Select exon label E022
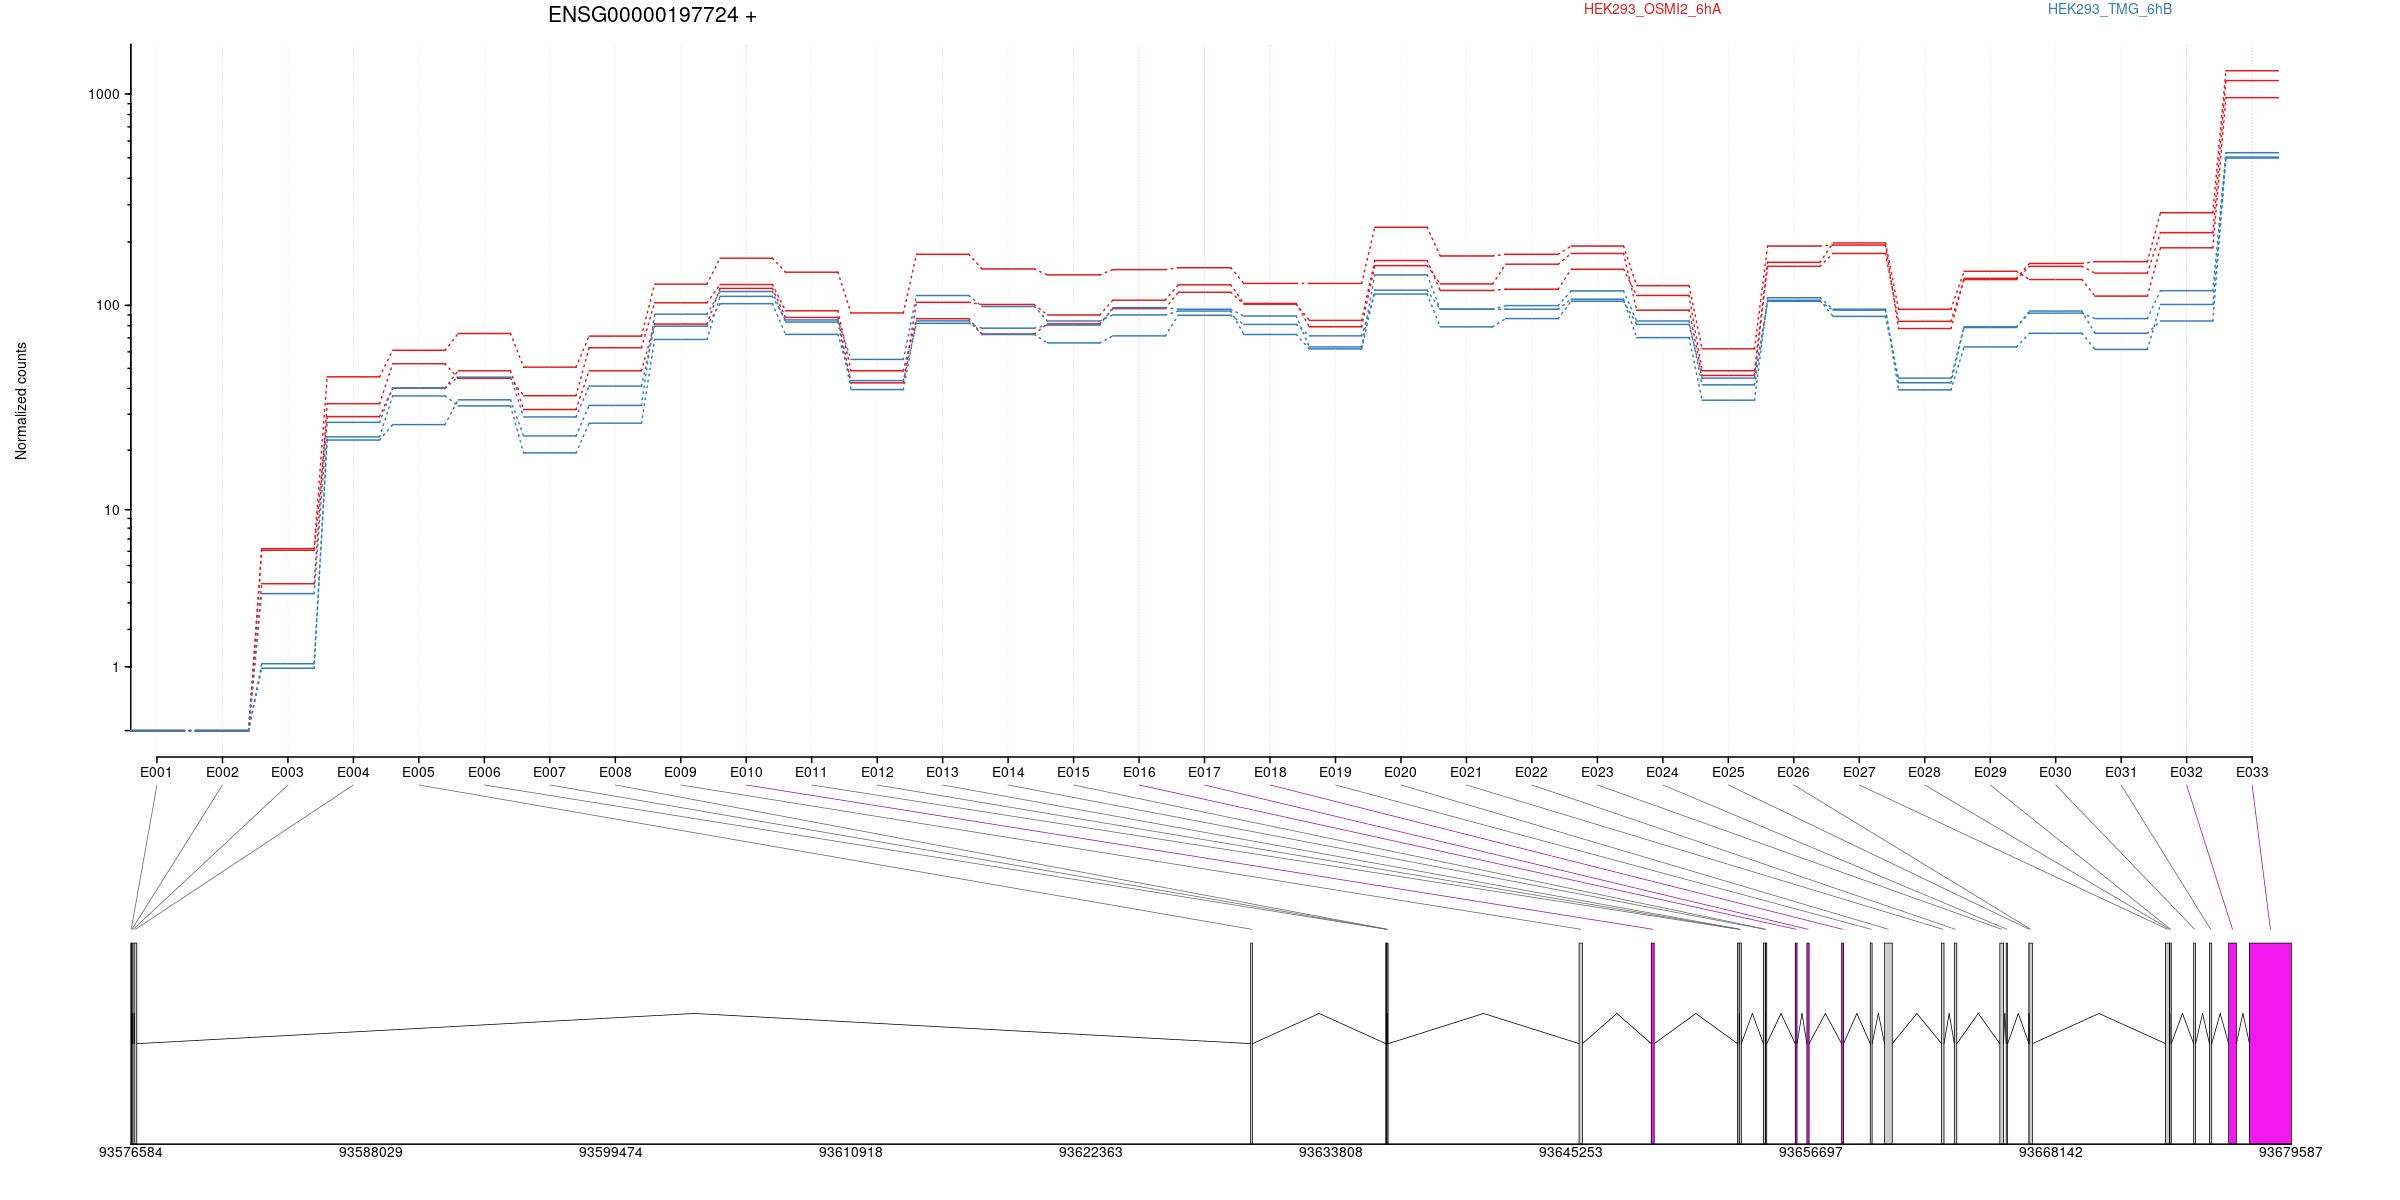 [1531, 772]
